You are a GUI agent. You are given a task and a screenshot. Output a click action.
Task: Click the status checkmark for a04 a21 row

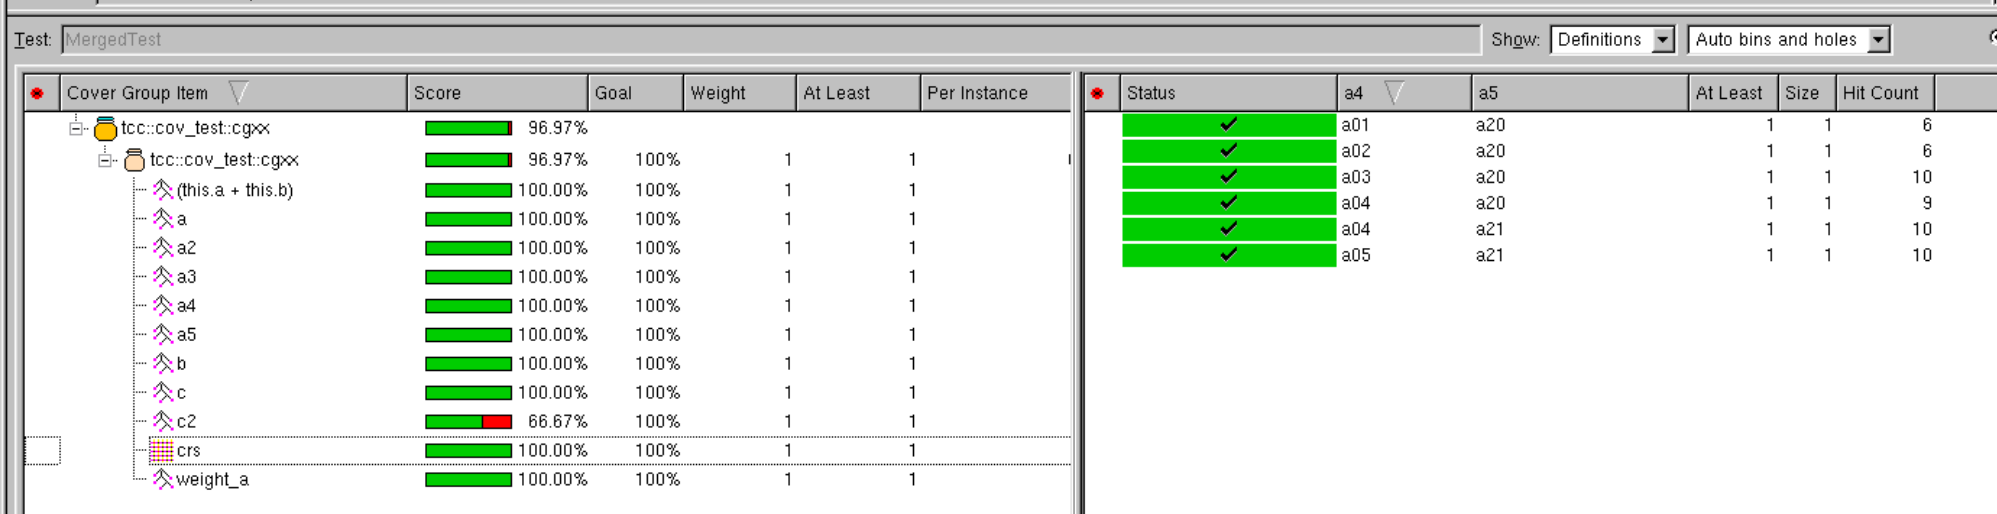click(x=1229, y=229)
